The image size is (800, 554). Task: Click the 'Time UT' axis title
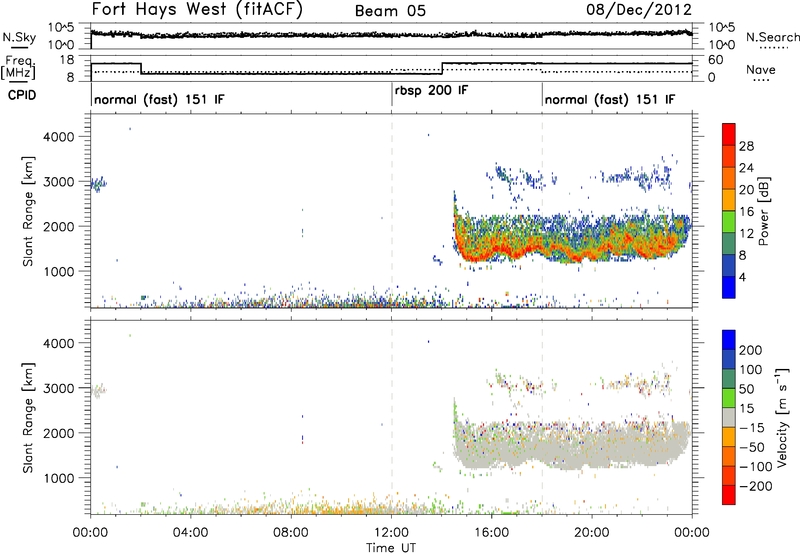coord(391,548)
